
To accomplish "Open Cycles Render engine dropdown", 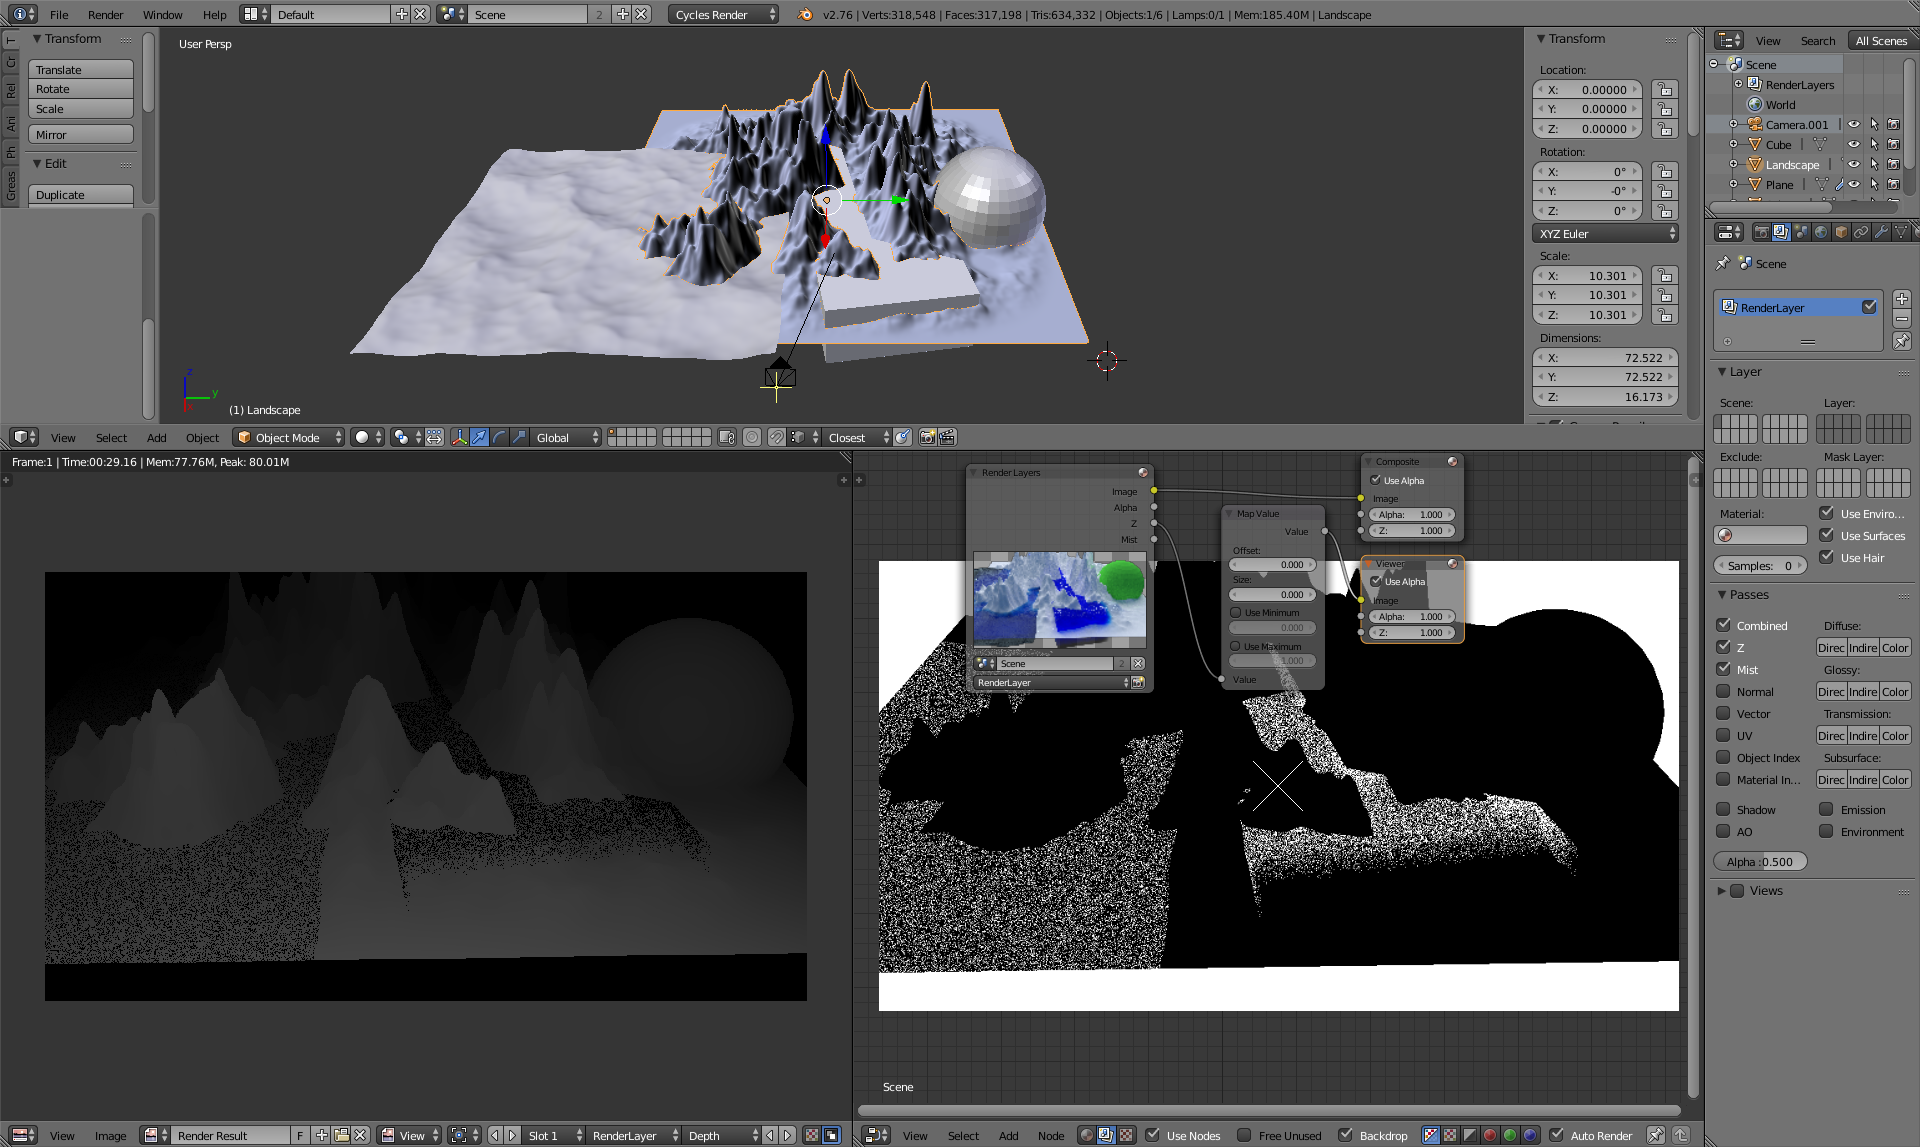I will click(x=724, y=14).
